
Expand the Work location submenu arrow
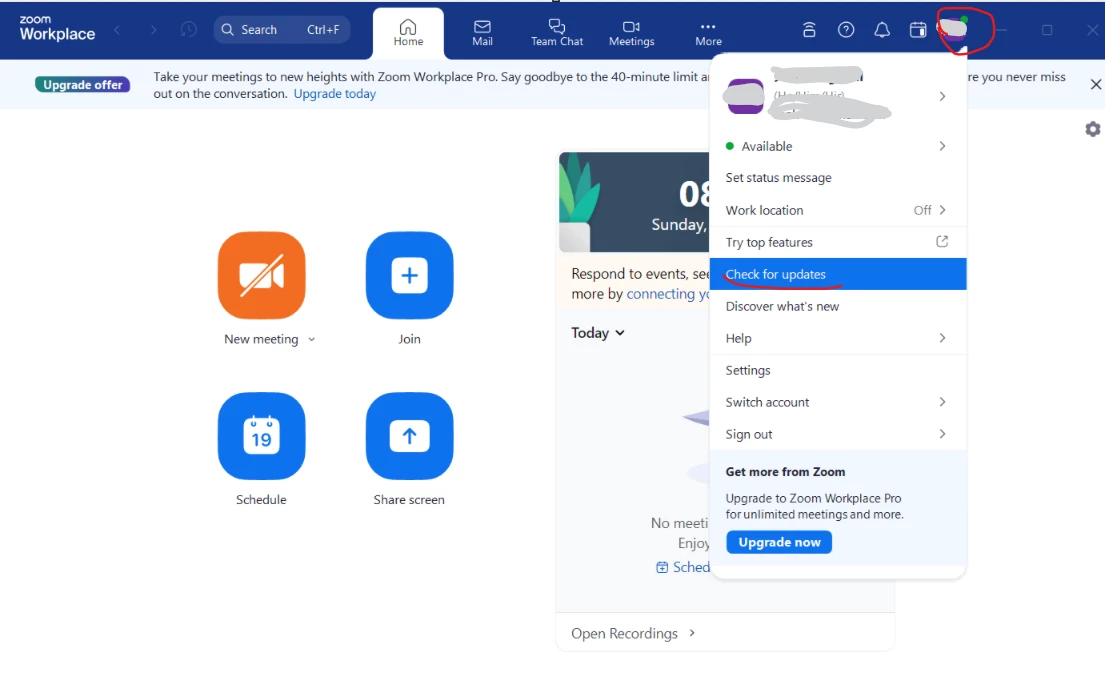(942, 210)
